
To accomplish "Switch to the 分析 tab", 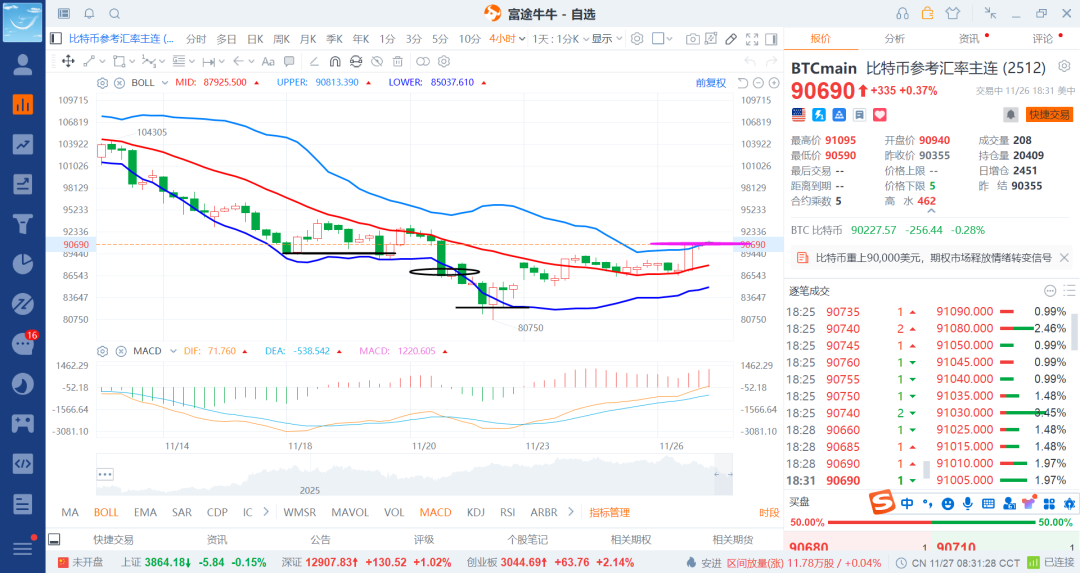I will (895, 39).
